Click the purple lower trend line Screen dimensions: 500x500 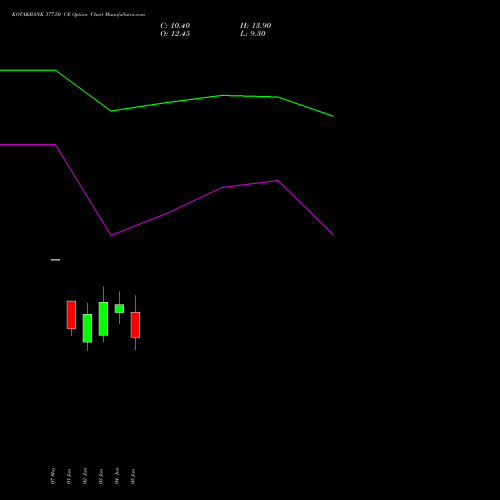pyautogui.click(x=167, y=213)
